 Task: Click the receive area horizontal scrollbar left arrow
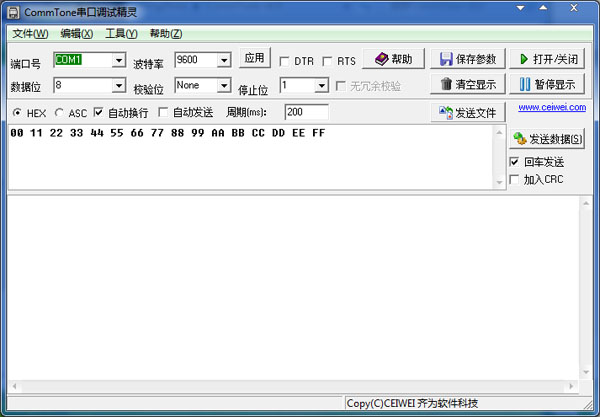[x=14, y=386]
